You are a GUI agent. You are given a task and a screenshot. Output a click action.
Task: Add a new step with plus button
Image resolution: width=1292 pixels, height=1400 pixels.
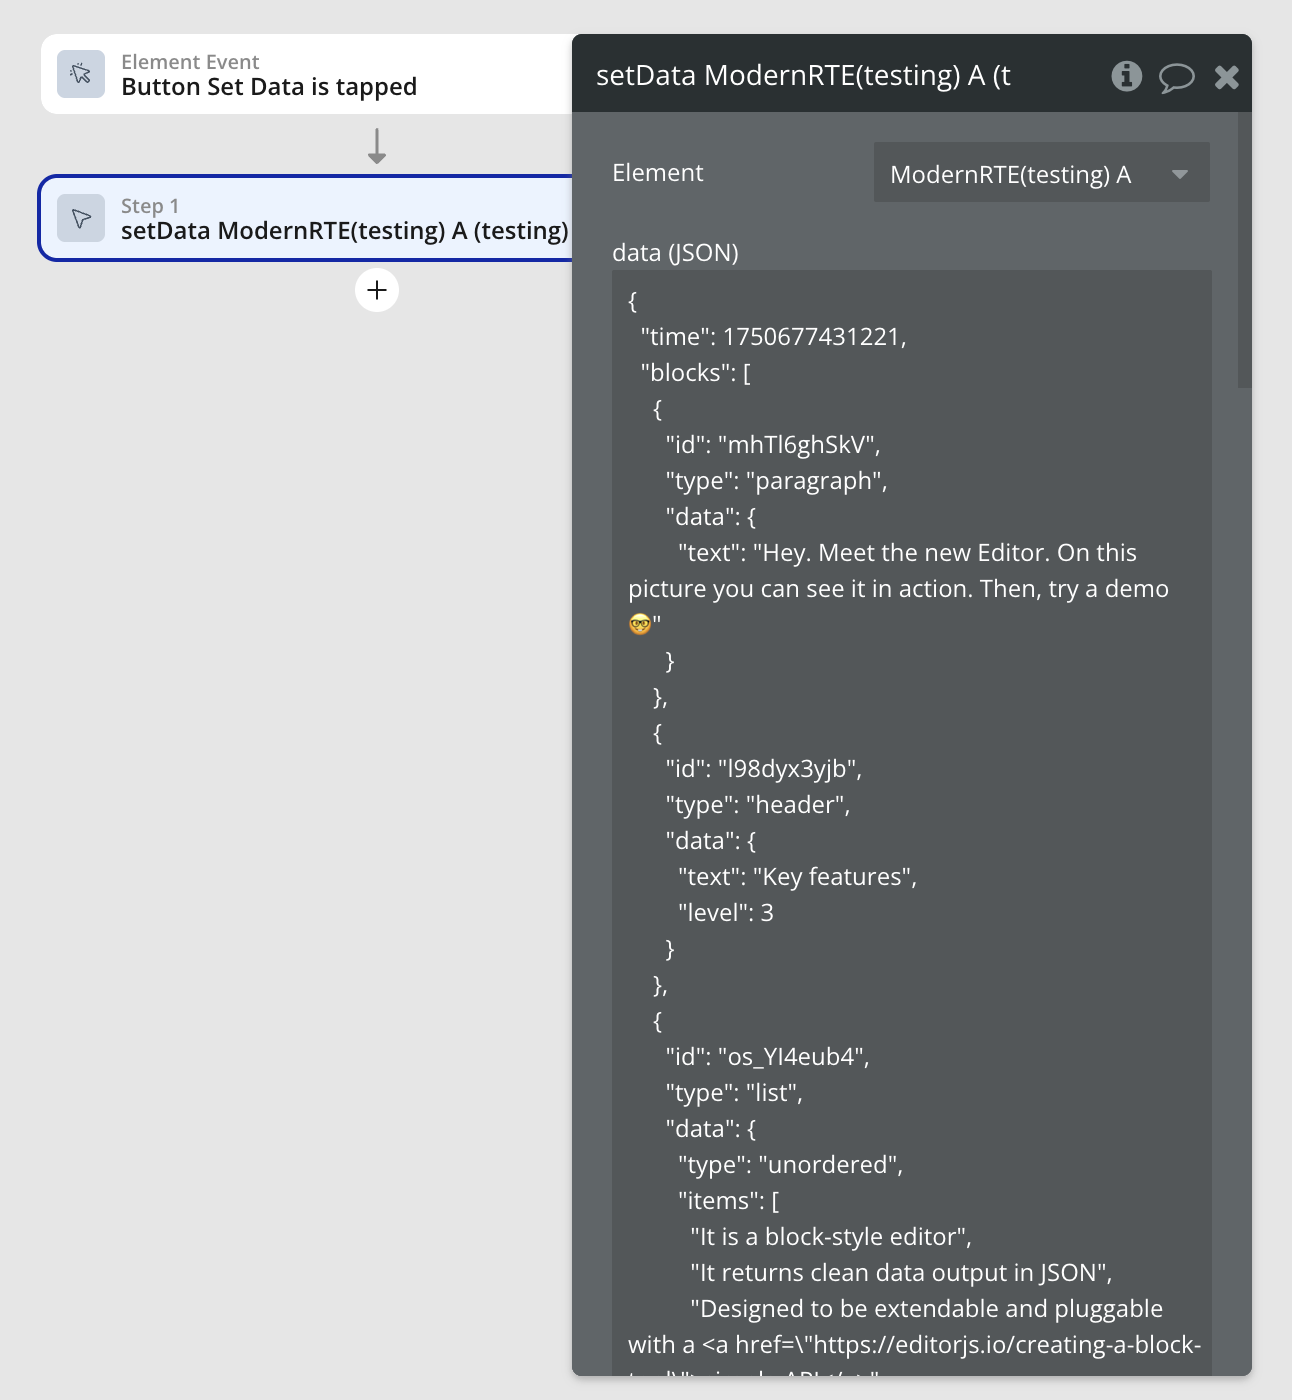377,290
